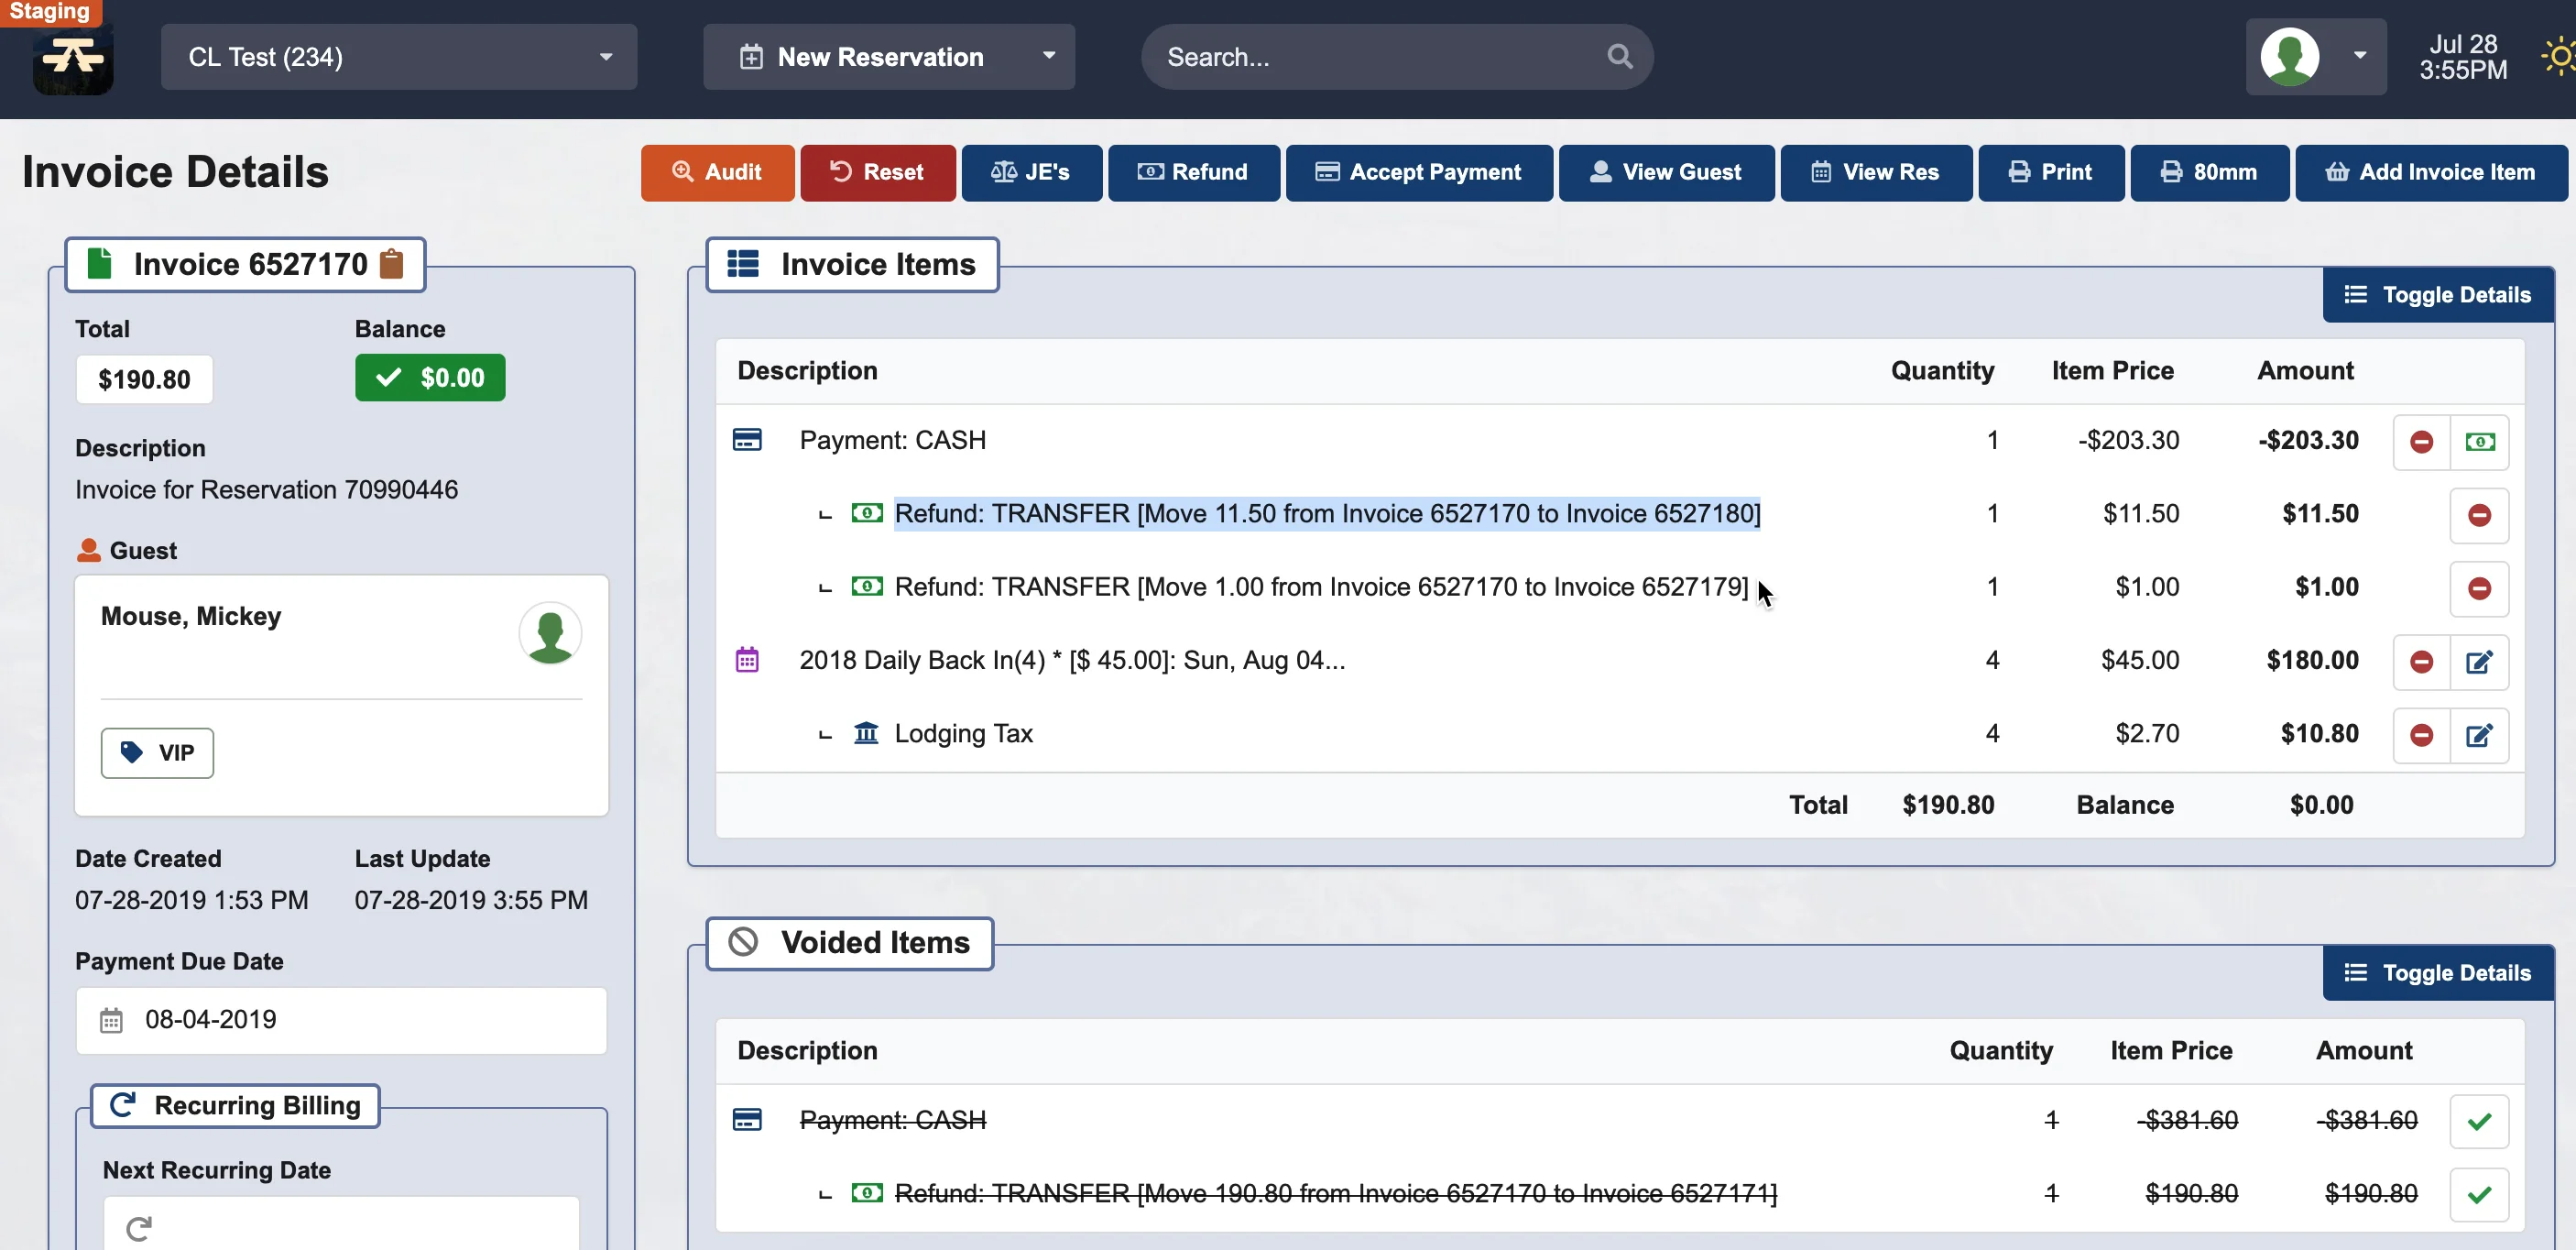Click search magnifier icon in search bar
The width and height of the screenshot is (2576, 1250).
coord(1619,57)
